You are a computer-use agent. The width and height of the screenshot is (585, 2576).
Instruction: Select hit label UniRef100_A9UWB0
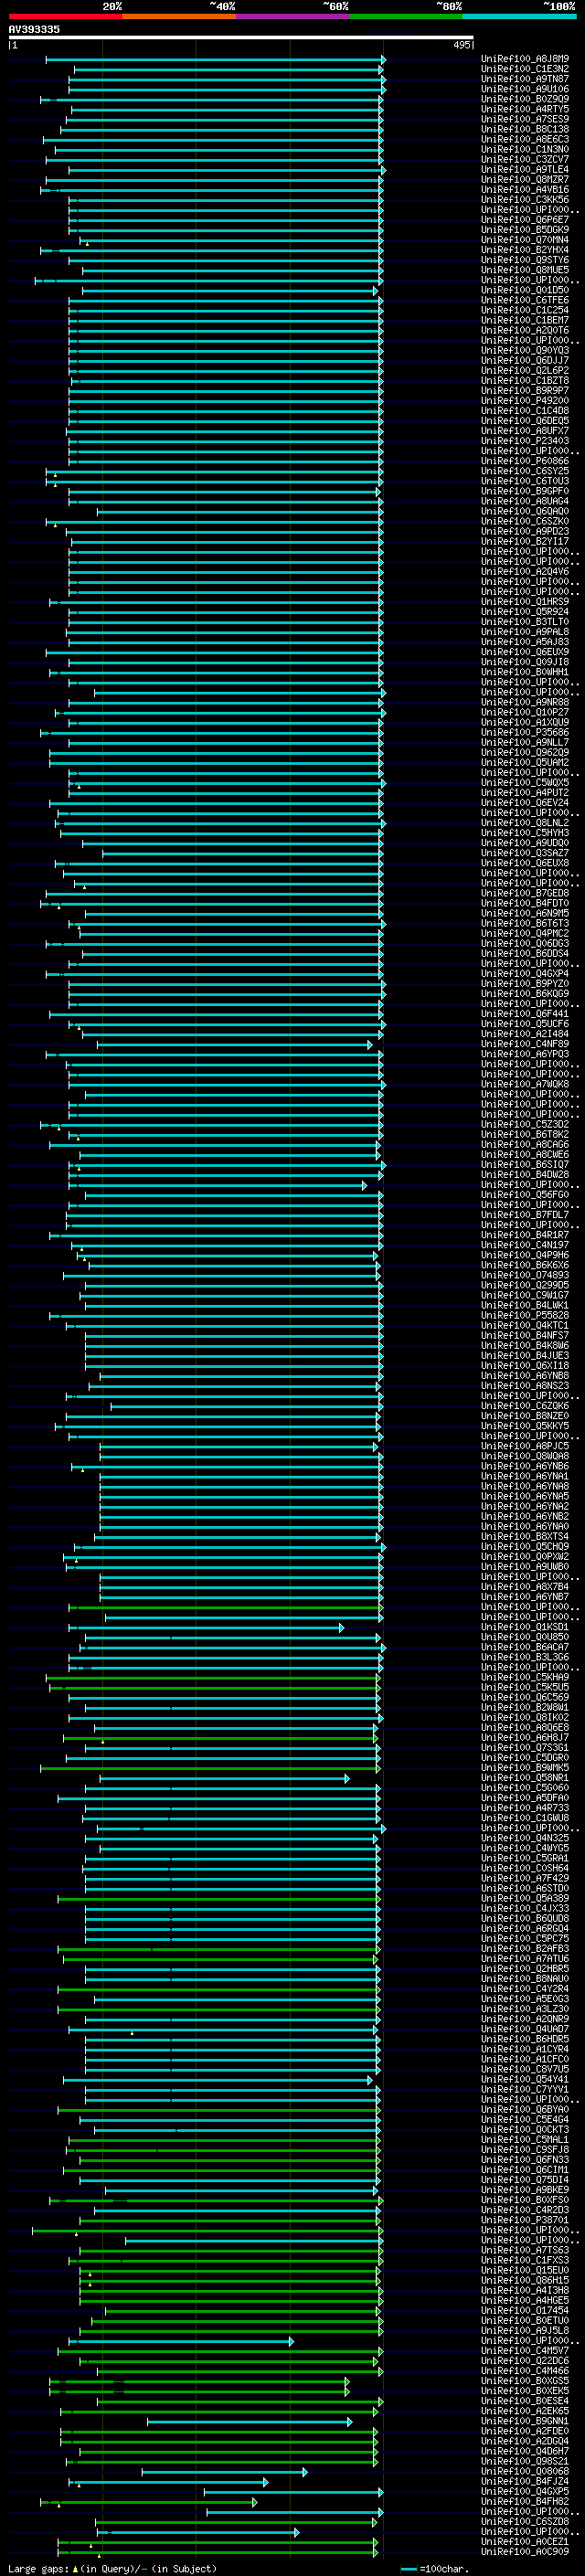coord(525,1567)
